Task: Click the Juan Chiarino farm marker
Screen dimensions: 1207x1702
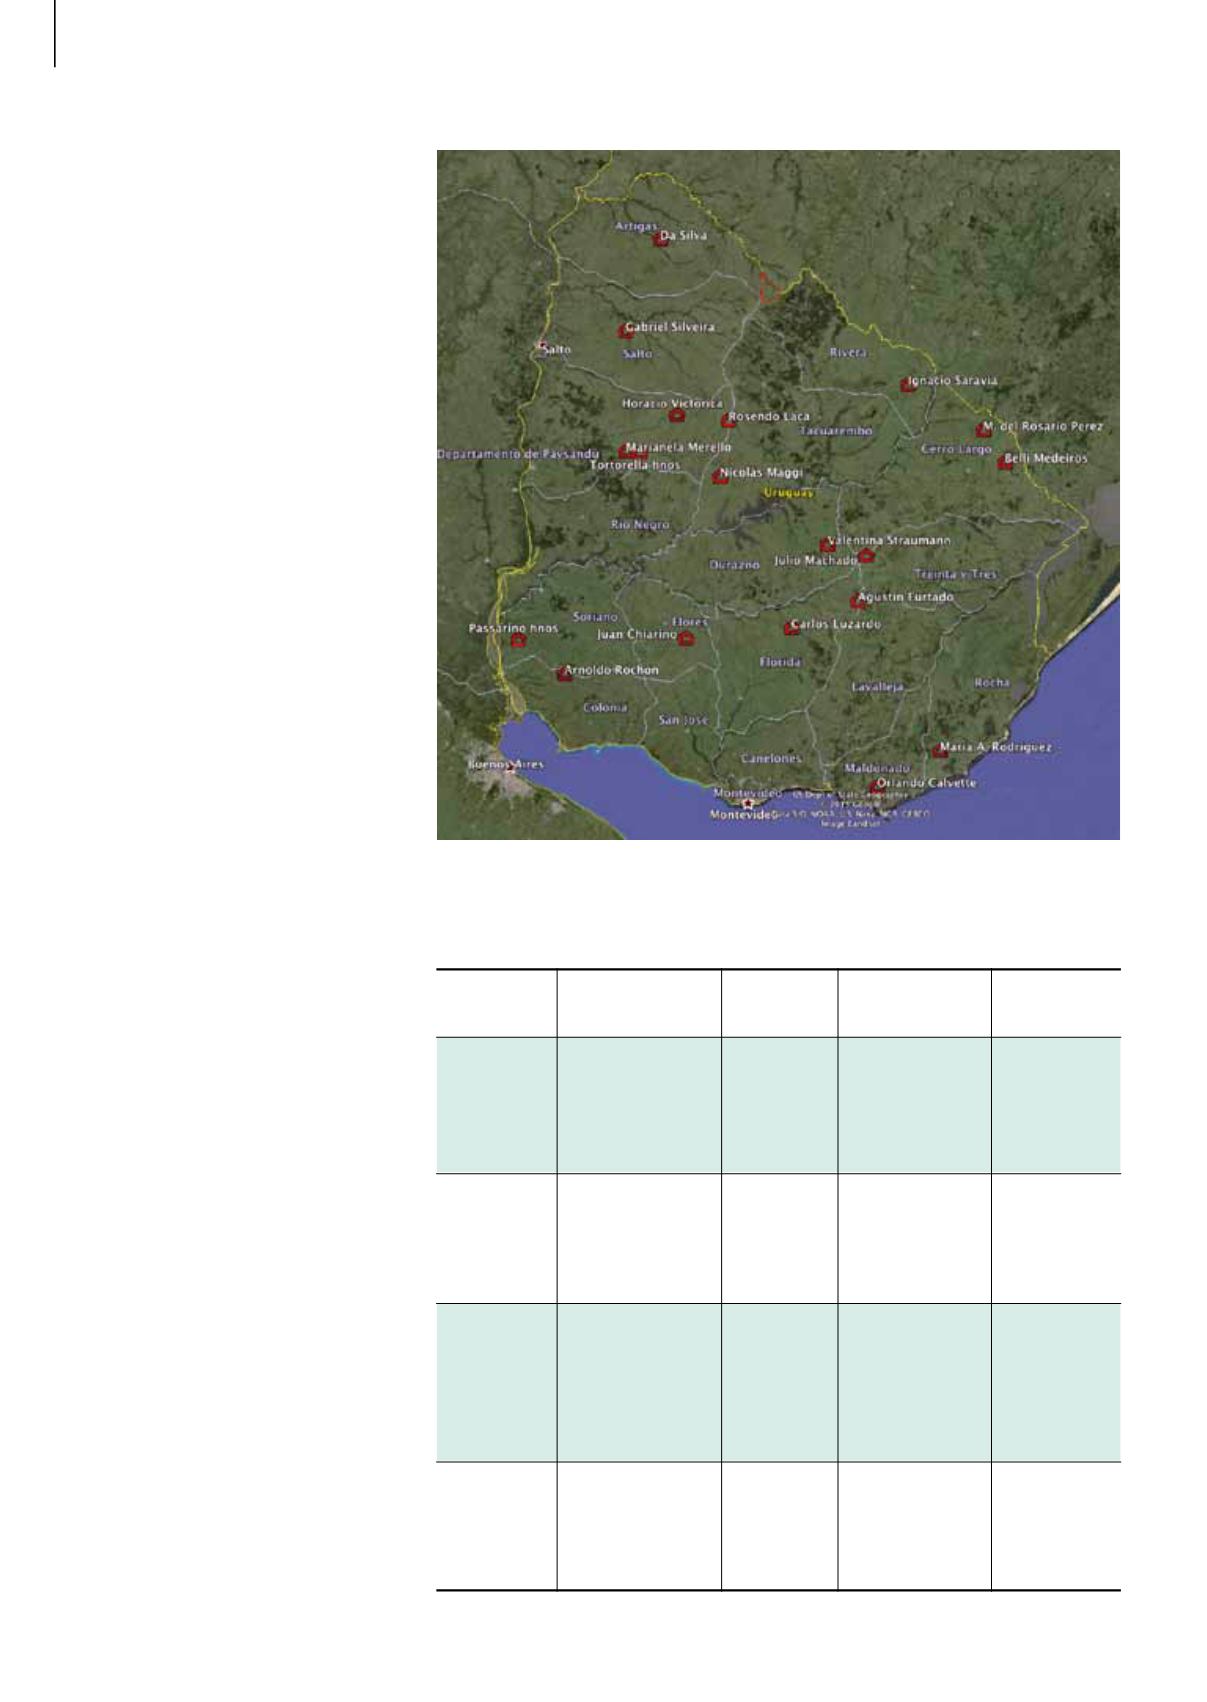Action: [x=686, y=637]
